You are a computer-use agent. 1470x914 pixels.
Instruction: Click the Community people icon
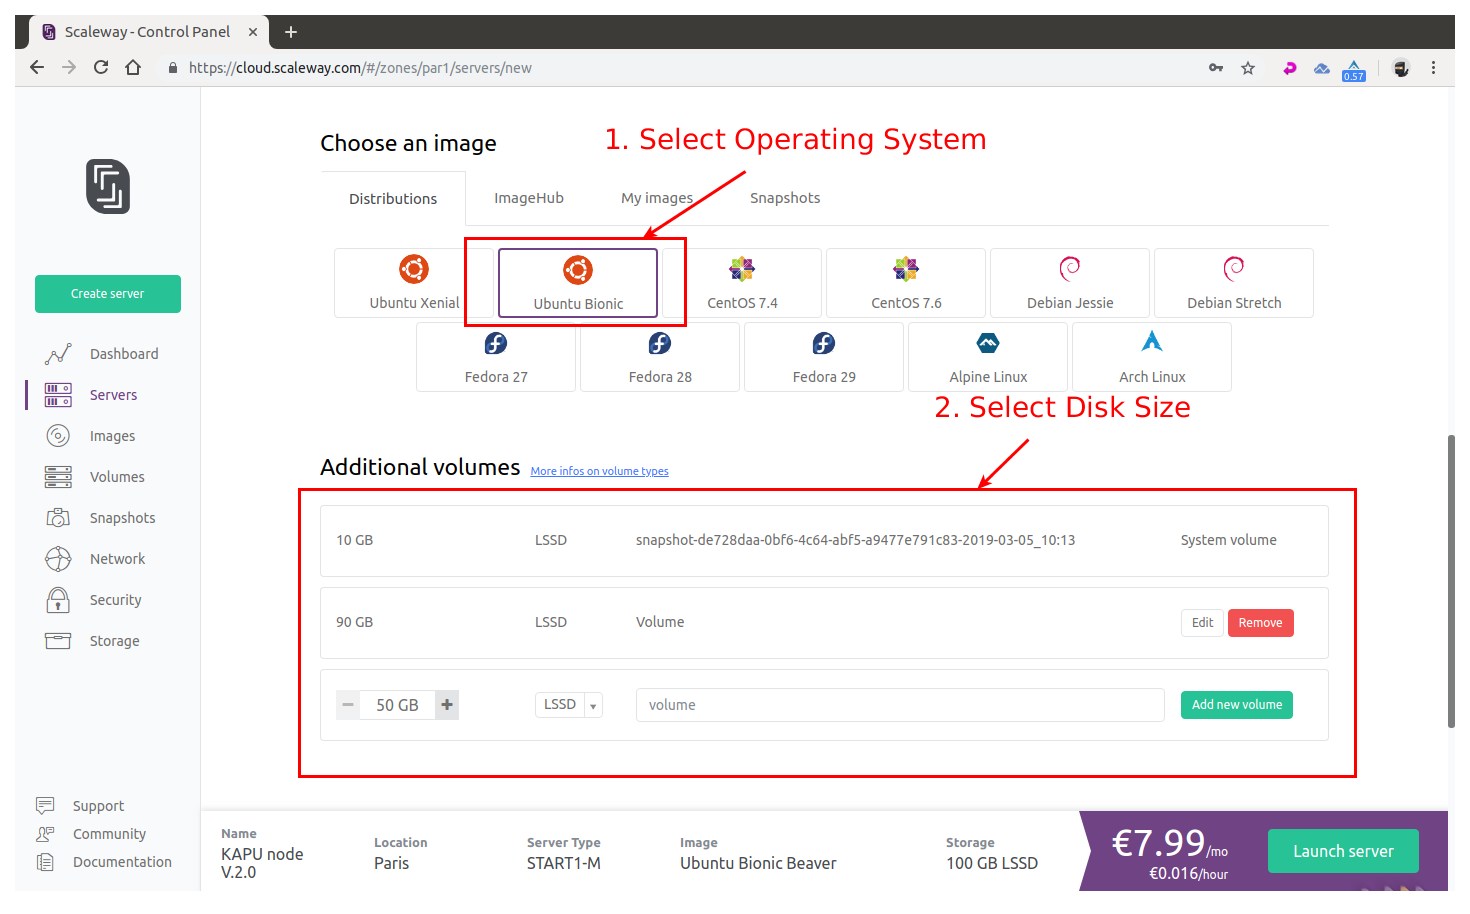coord(45,833)
